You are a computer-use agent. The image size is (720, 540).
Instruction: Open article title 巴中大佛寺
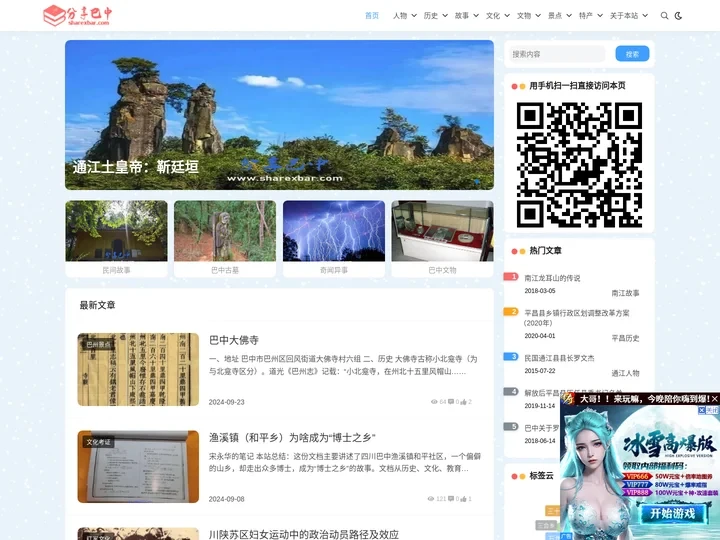[234, 340]
